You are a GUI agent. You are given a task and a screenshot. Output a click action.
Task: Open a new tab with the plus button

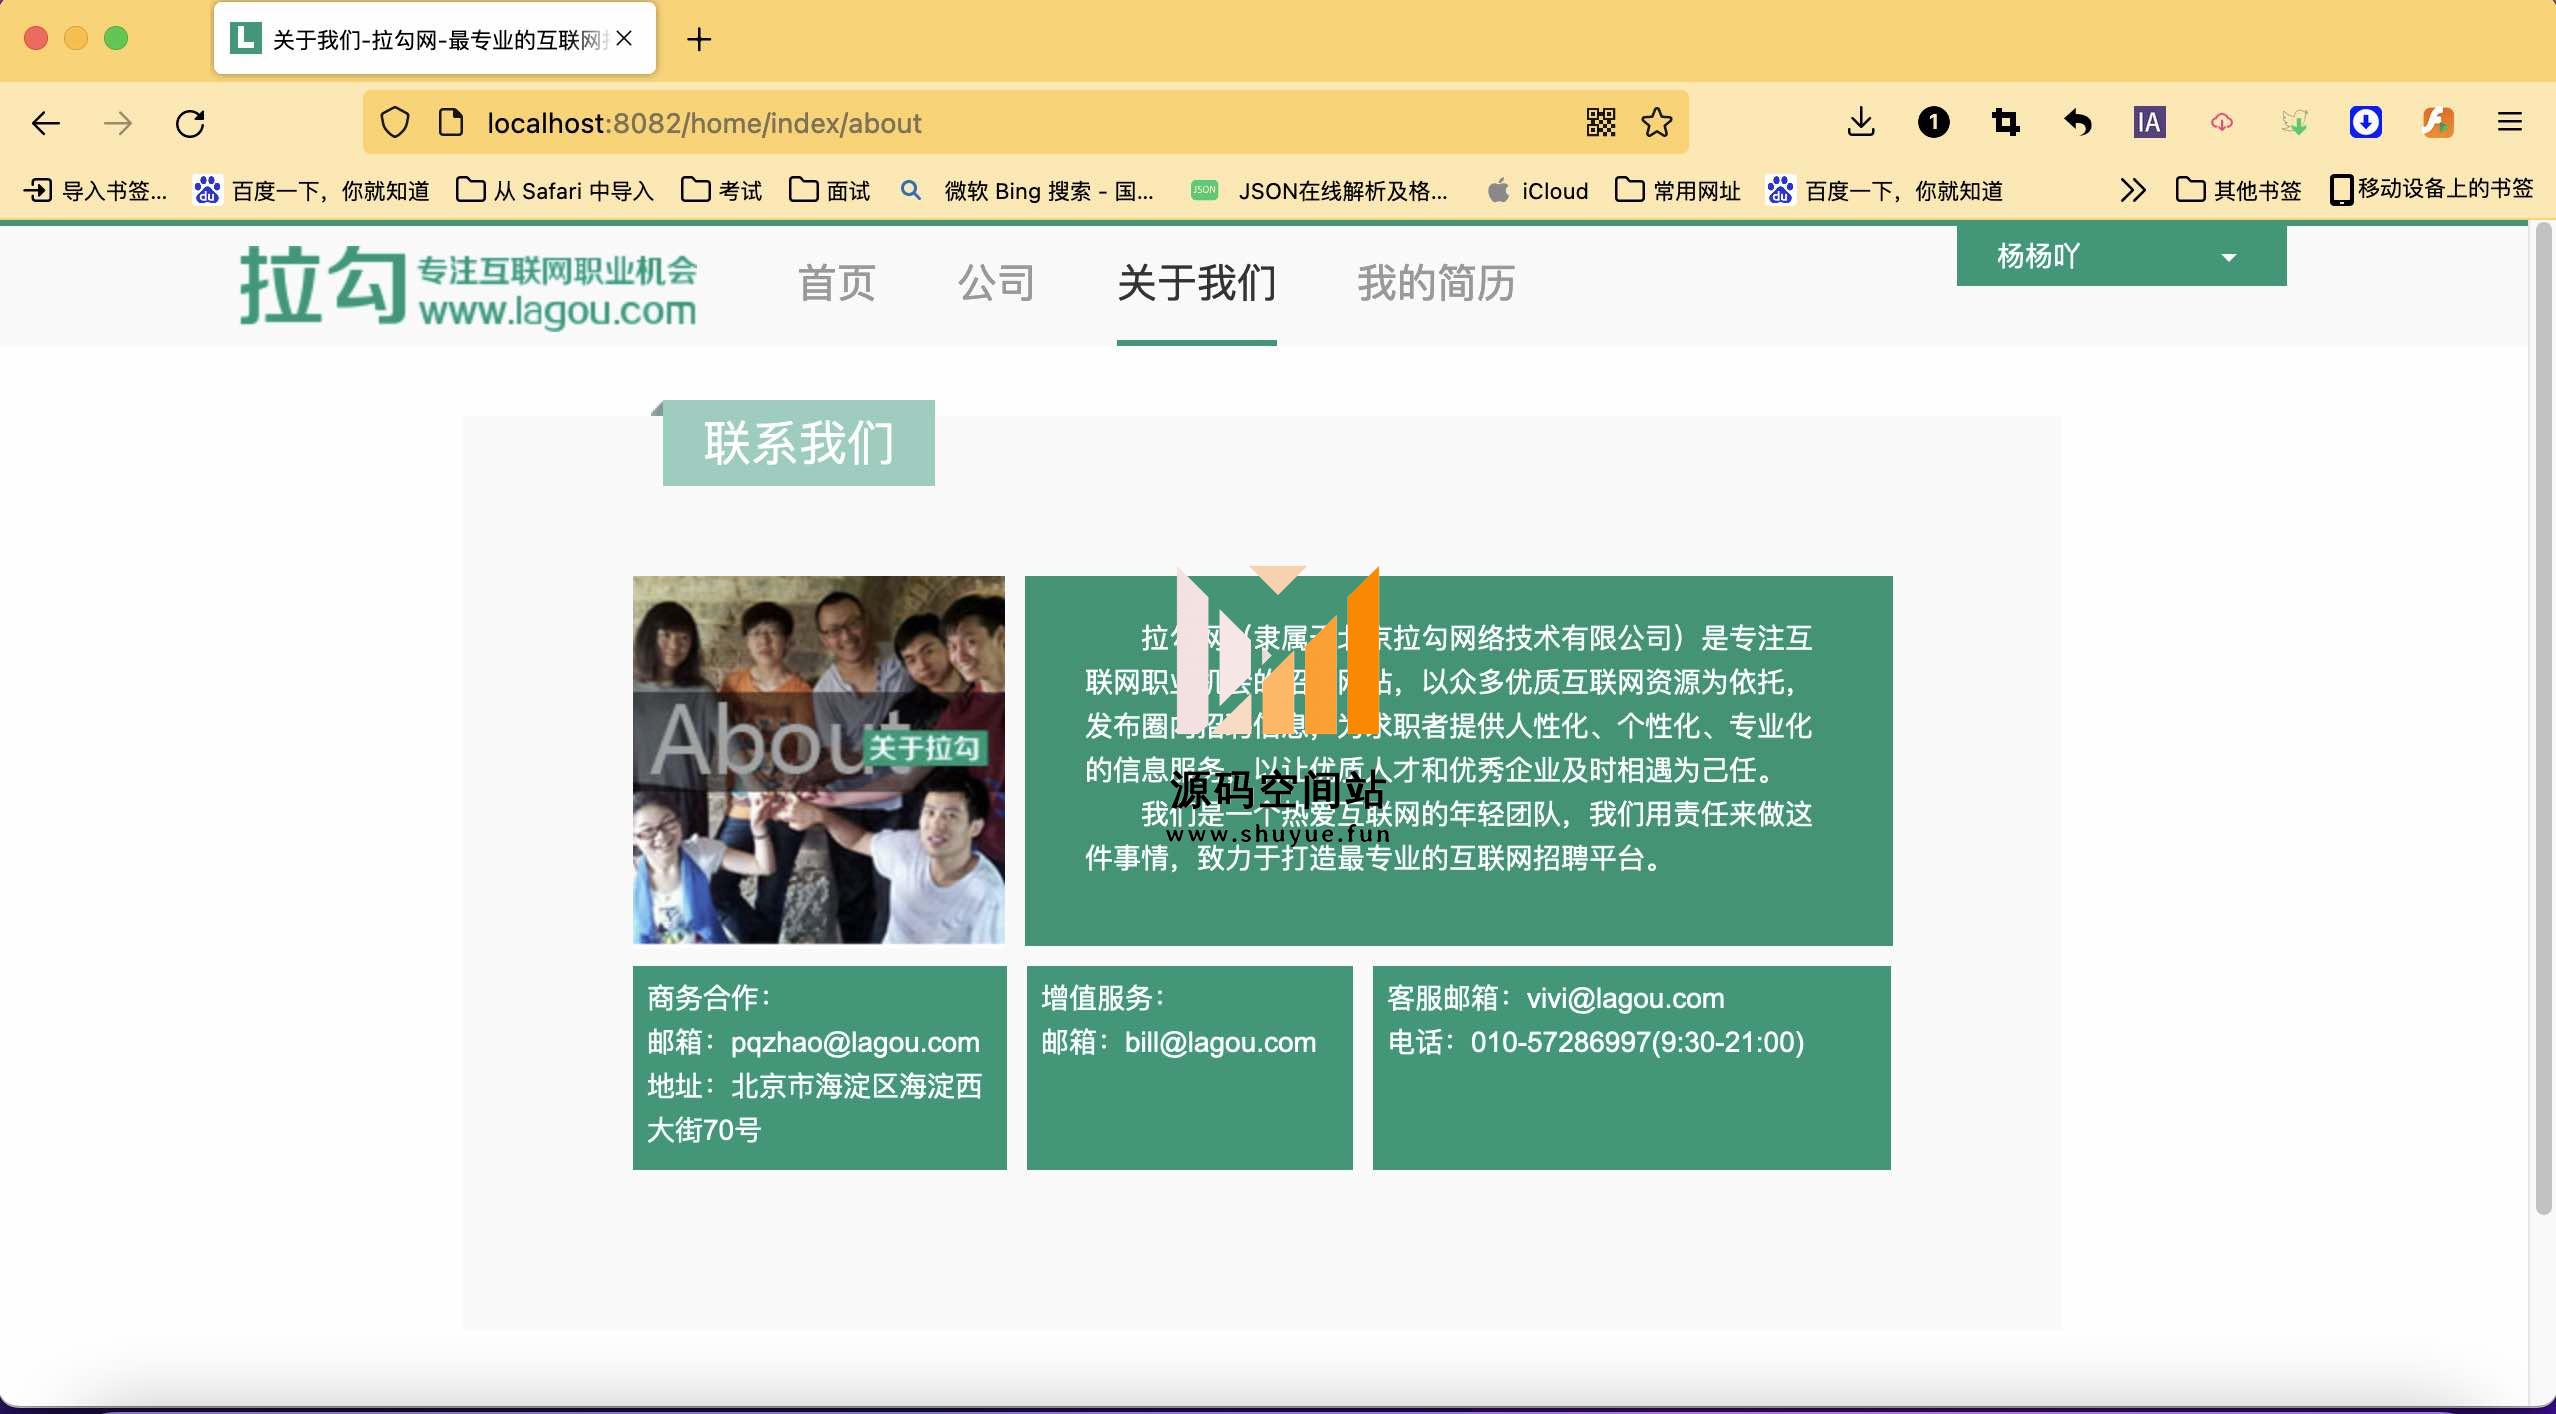(700, 40)
